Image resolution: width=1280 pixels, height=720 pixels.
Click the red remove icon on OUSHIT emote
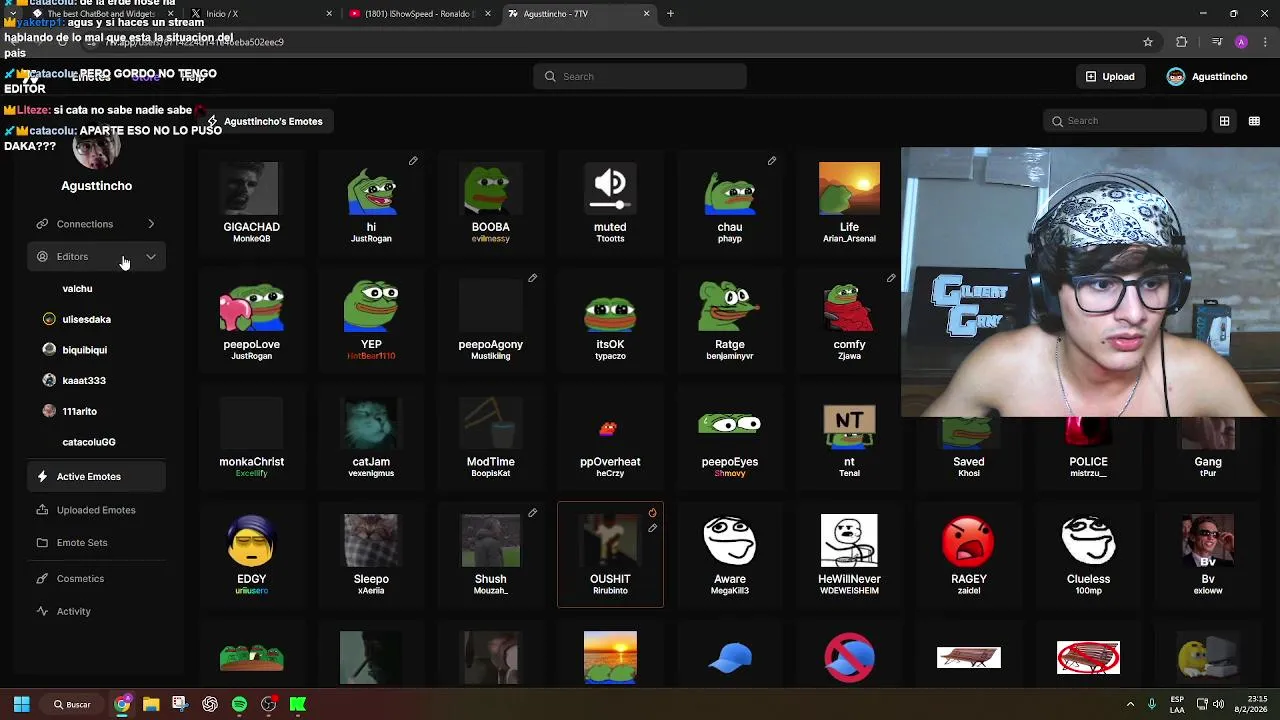click(652, 513)
